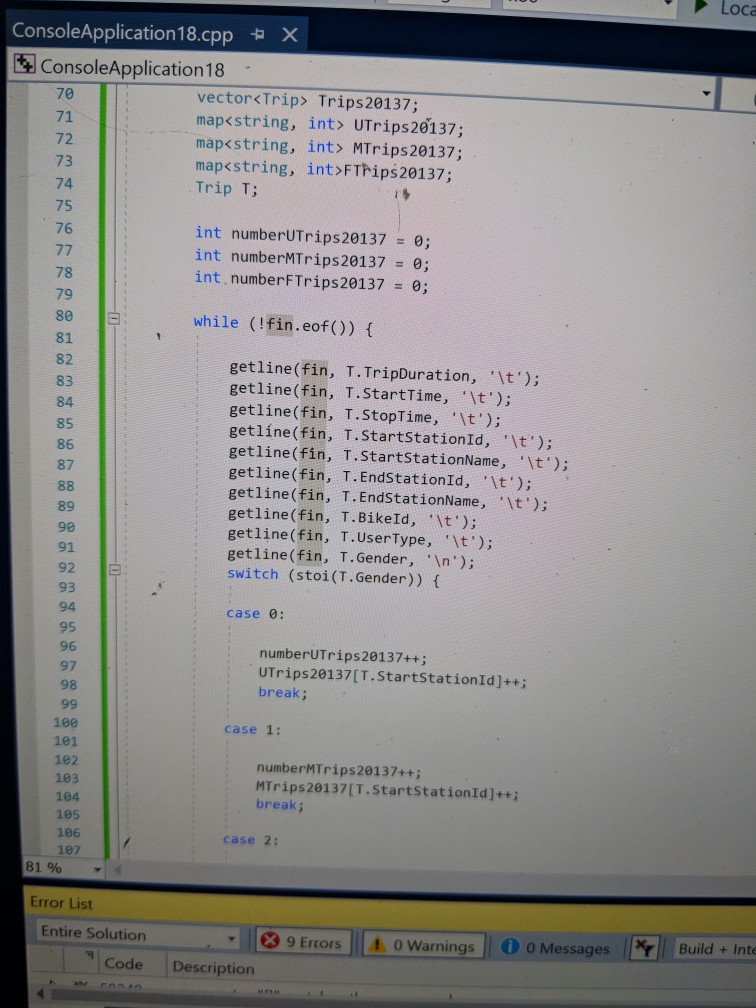Image resolution: width=756 pixels, height=1008 pixels.
Task: Click the 'while (!fin.eof()) {' statement
Action: tap(284, 325)
